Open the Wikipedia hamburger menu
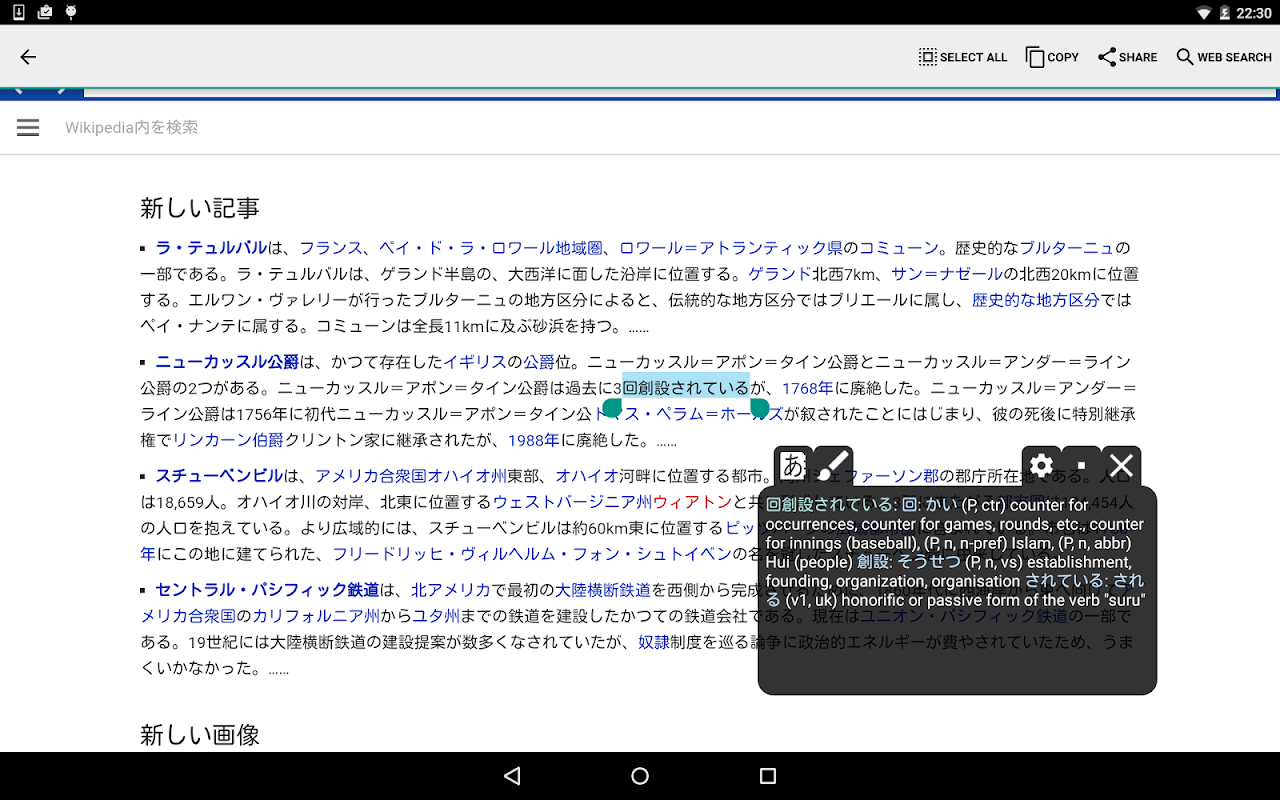Viewport: 1280px width, 800px height. (28, 127)
